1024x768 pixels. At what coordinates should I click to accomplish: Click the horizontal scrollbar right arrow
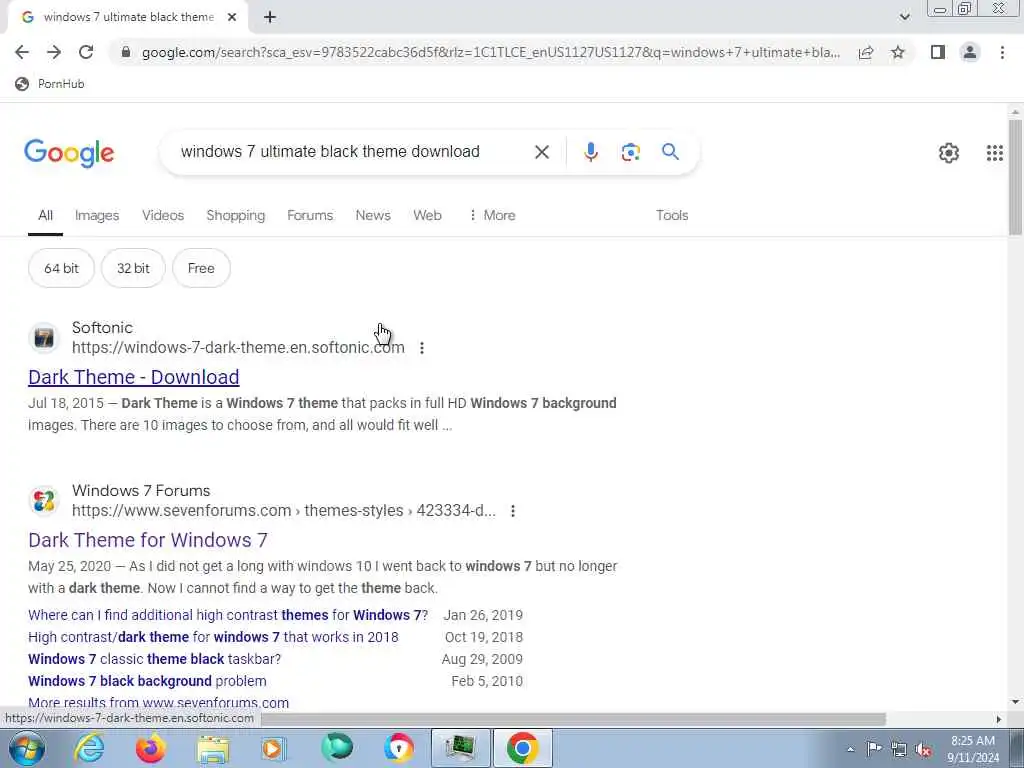coord(999,720)
